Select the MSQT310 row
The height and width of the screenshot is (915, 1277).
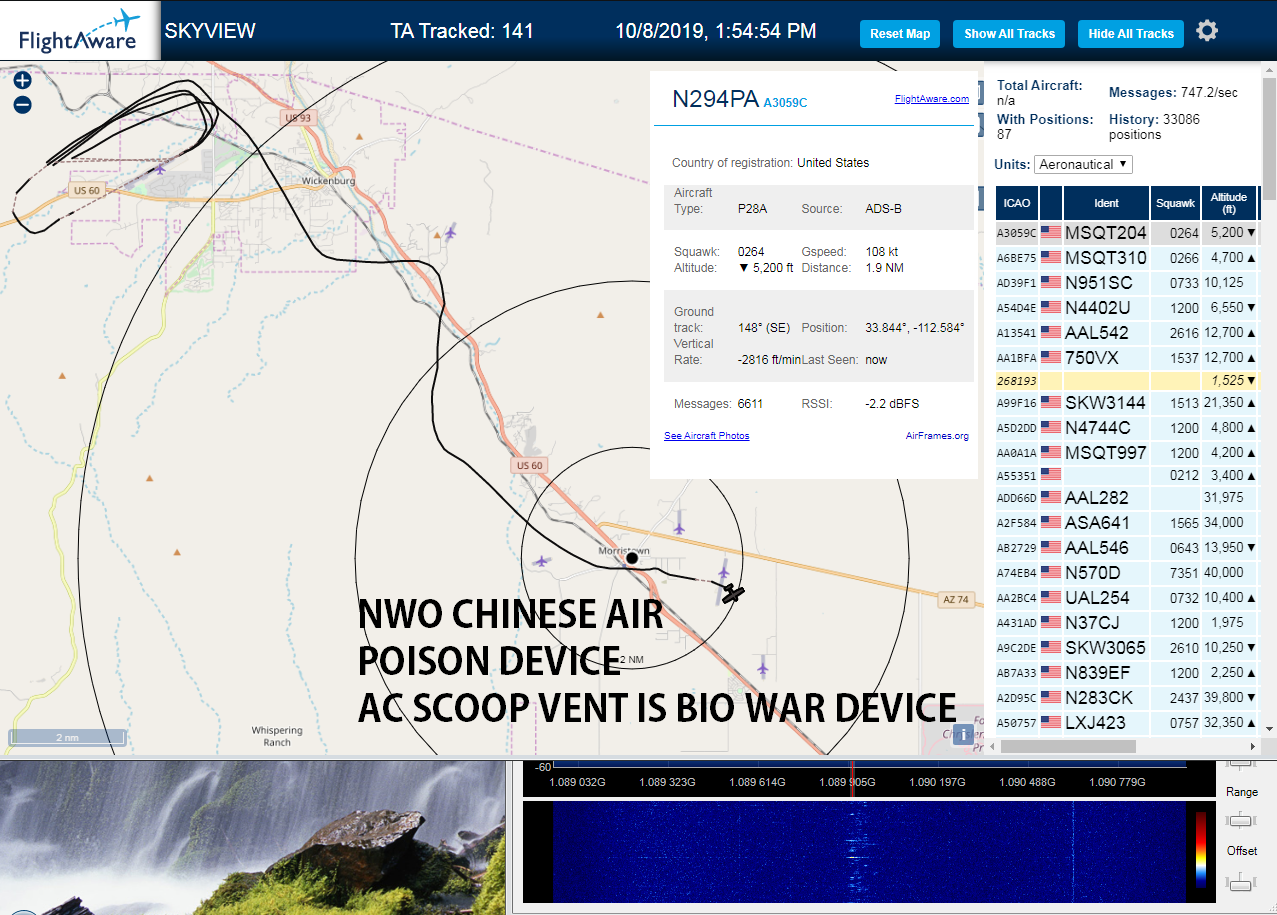tap(1126, 257)
